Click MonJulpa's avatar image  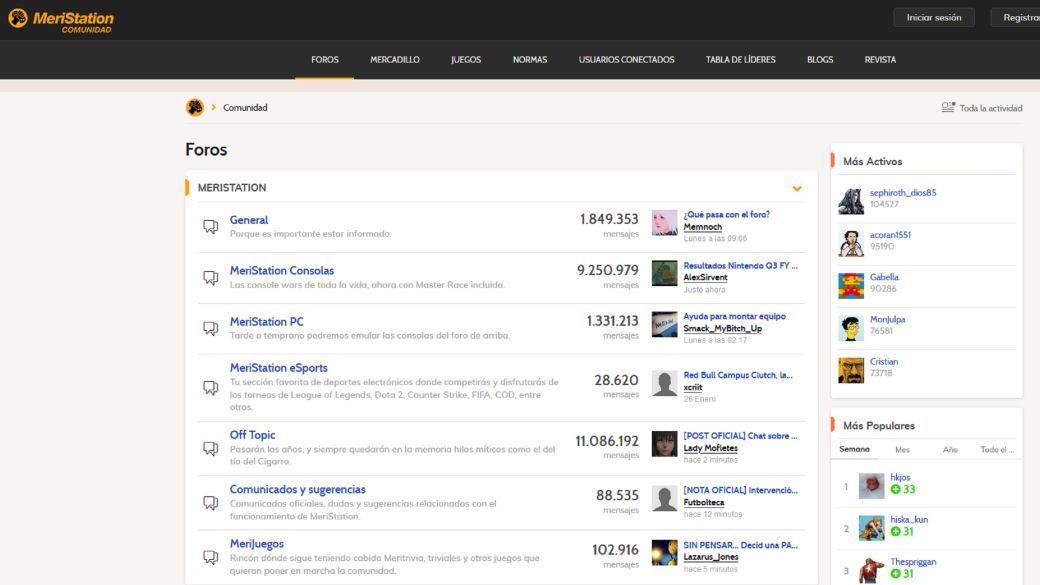click(851, 327)
